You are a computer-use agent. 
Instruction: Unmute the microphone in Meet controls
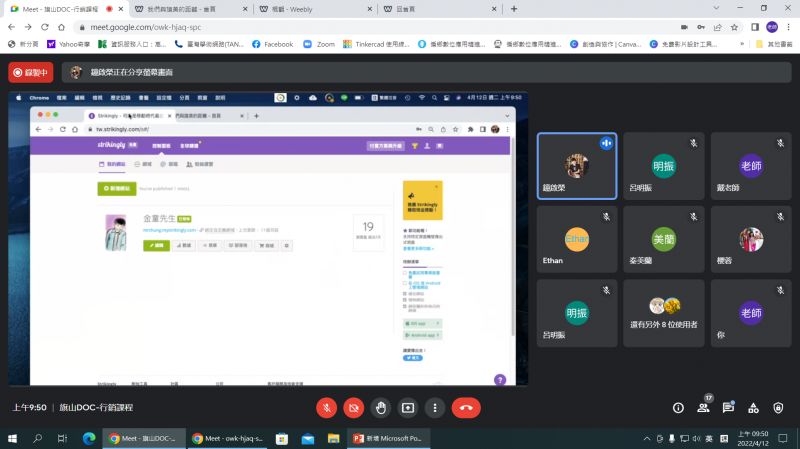click(326, 408)
